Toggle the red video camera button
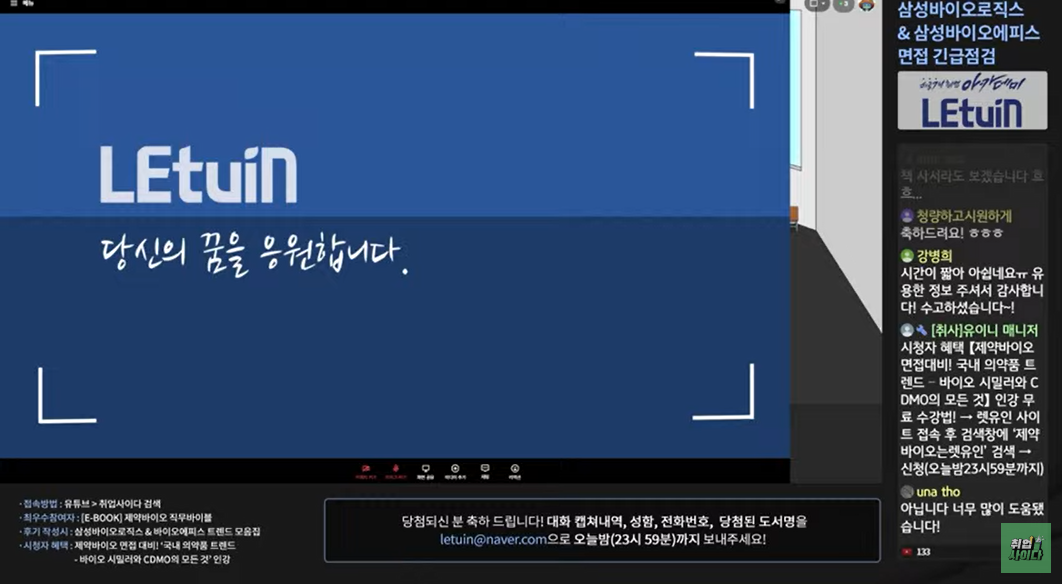Viewport: 1062px width, 584px height. (x=366, y=469)
